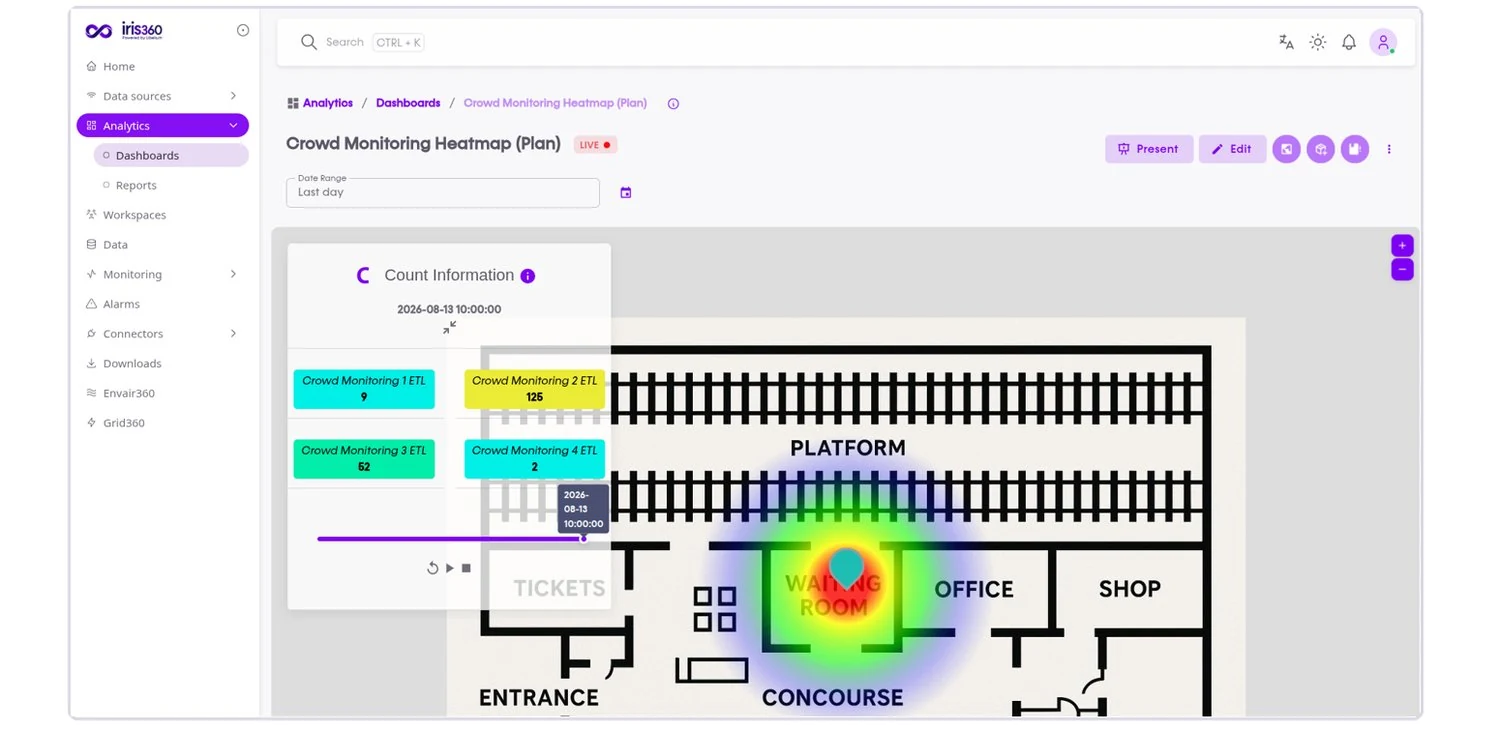This screenshot has width=1500, height=730.
Task: Click the round cube-add widget icon
Action: coord(1321,149)
